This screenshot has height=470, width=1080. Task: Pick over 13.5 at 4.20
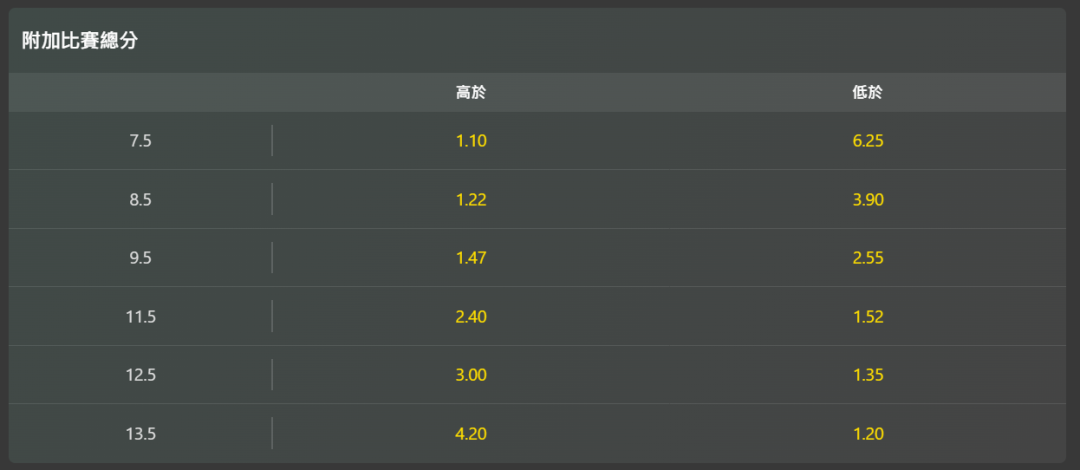pyautogui.click(x=471, y=434)
